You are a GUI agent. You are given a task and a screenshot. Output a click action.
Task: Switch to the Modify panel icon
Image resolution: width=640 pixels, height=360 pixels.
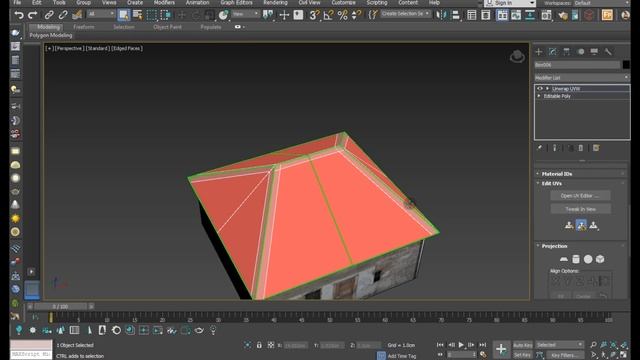click(x=553, y=51)
